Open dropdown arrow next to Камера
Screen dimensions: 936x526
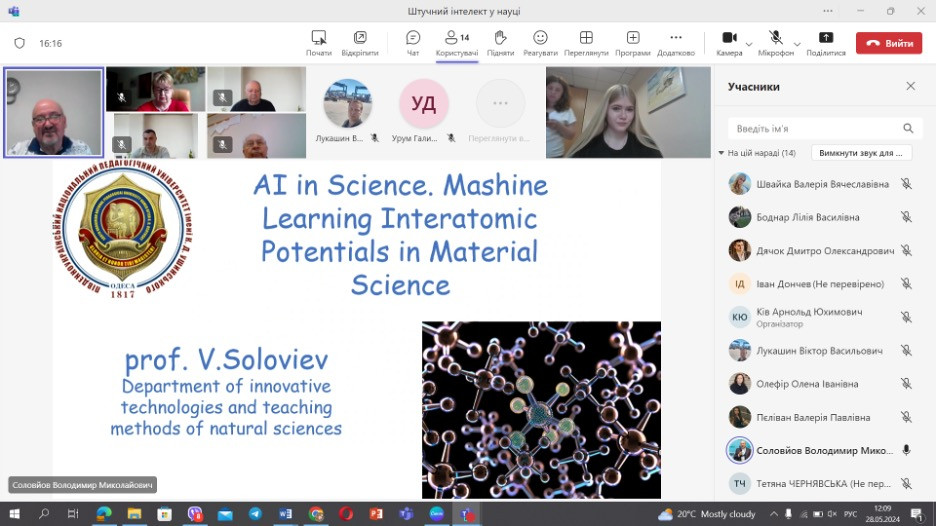[x=752, y=44]
